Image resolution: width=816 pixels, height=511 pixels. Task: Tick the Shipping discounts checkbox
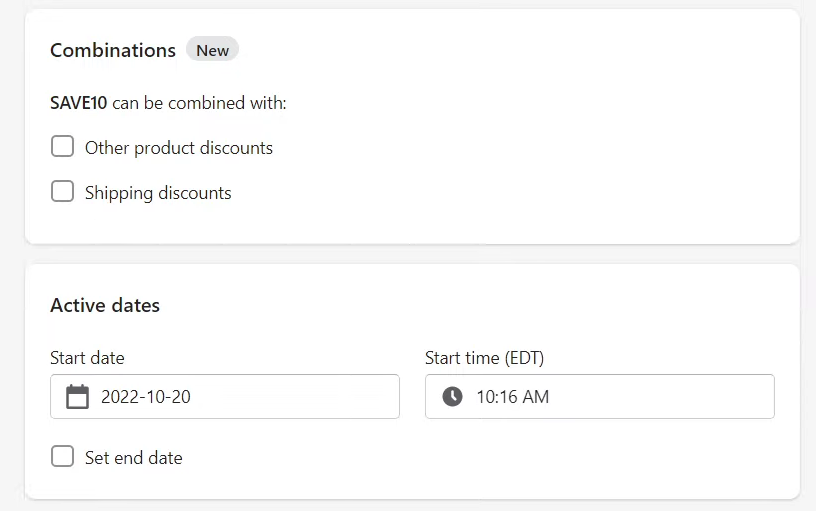(x=62, y=191)
